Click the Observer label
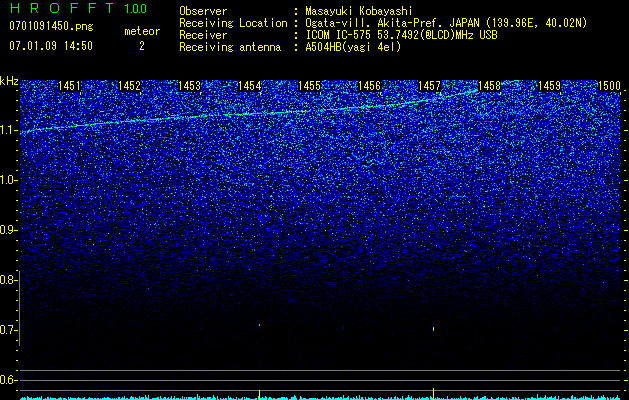This screenshot has height=400, width=629. click(203, 11)
